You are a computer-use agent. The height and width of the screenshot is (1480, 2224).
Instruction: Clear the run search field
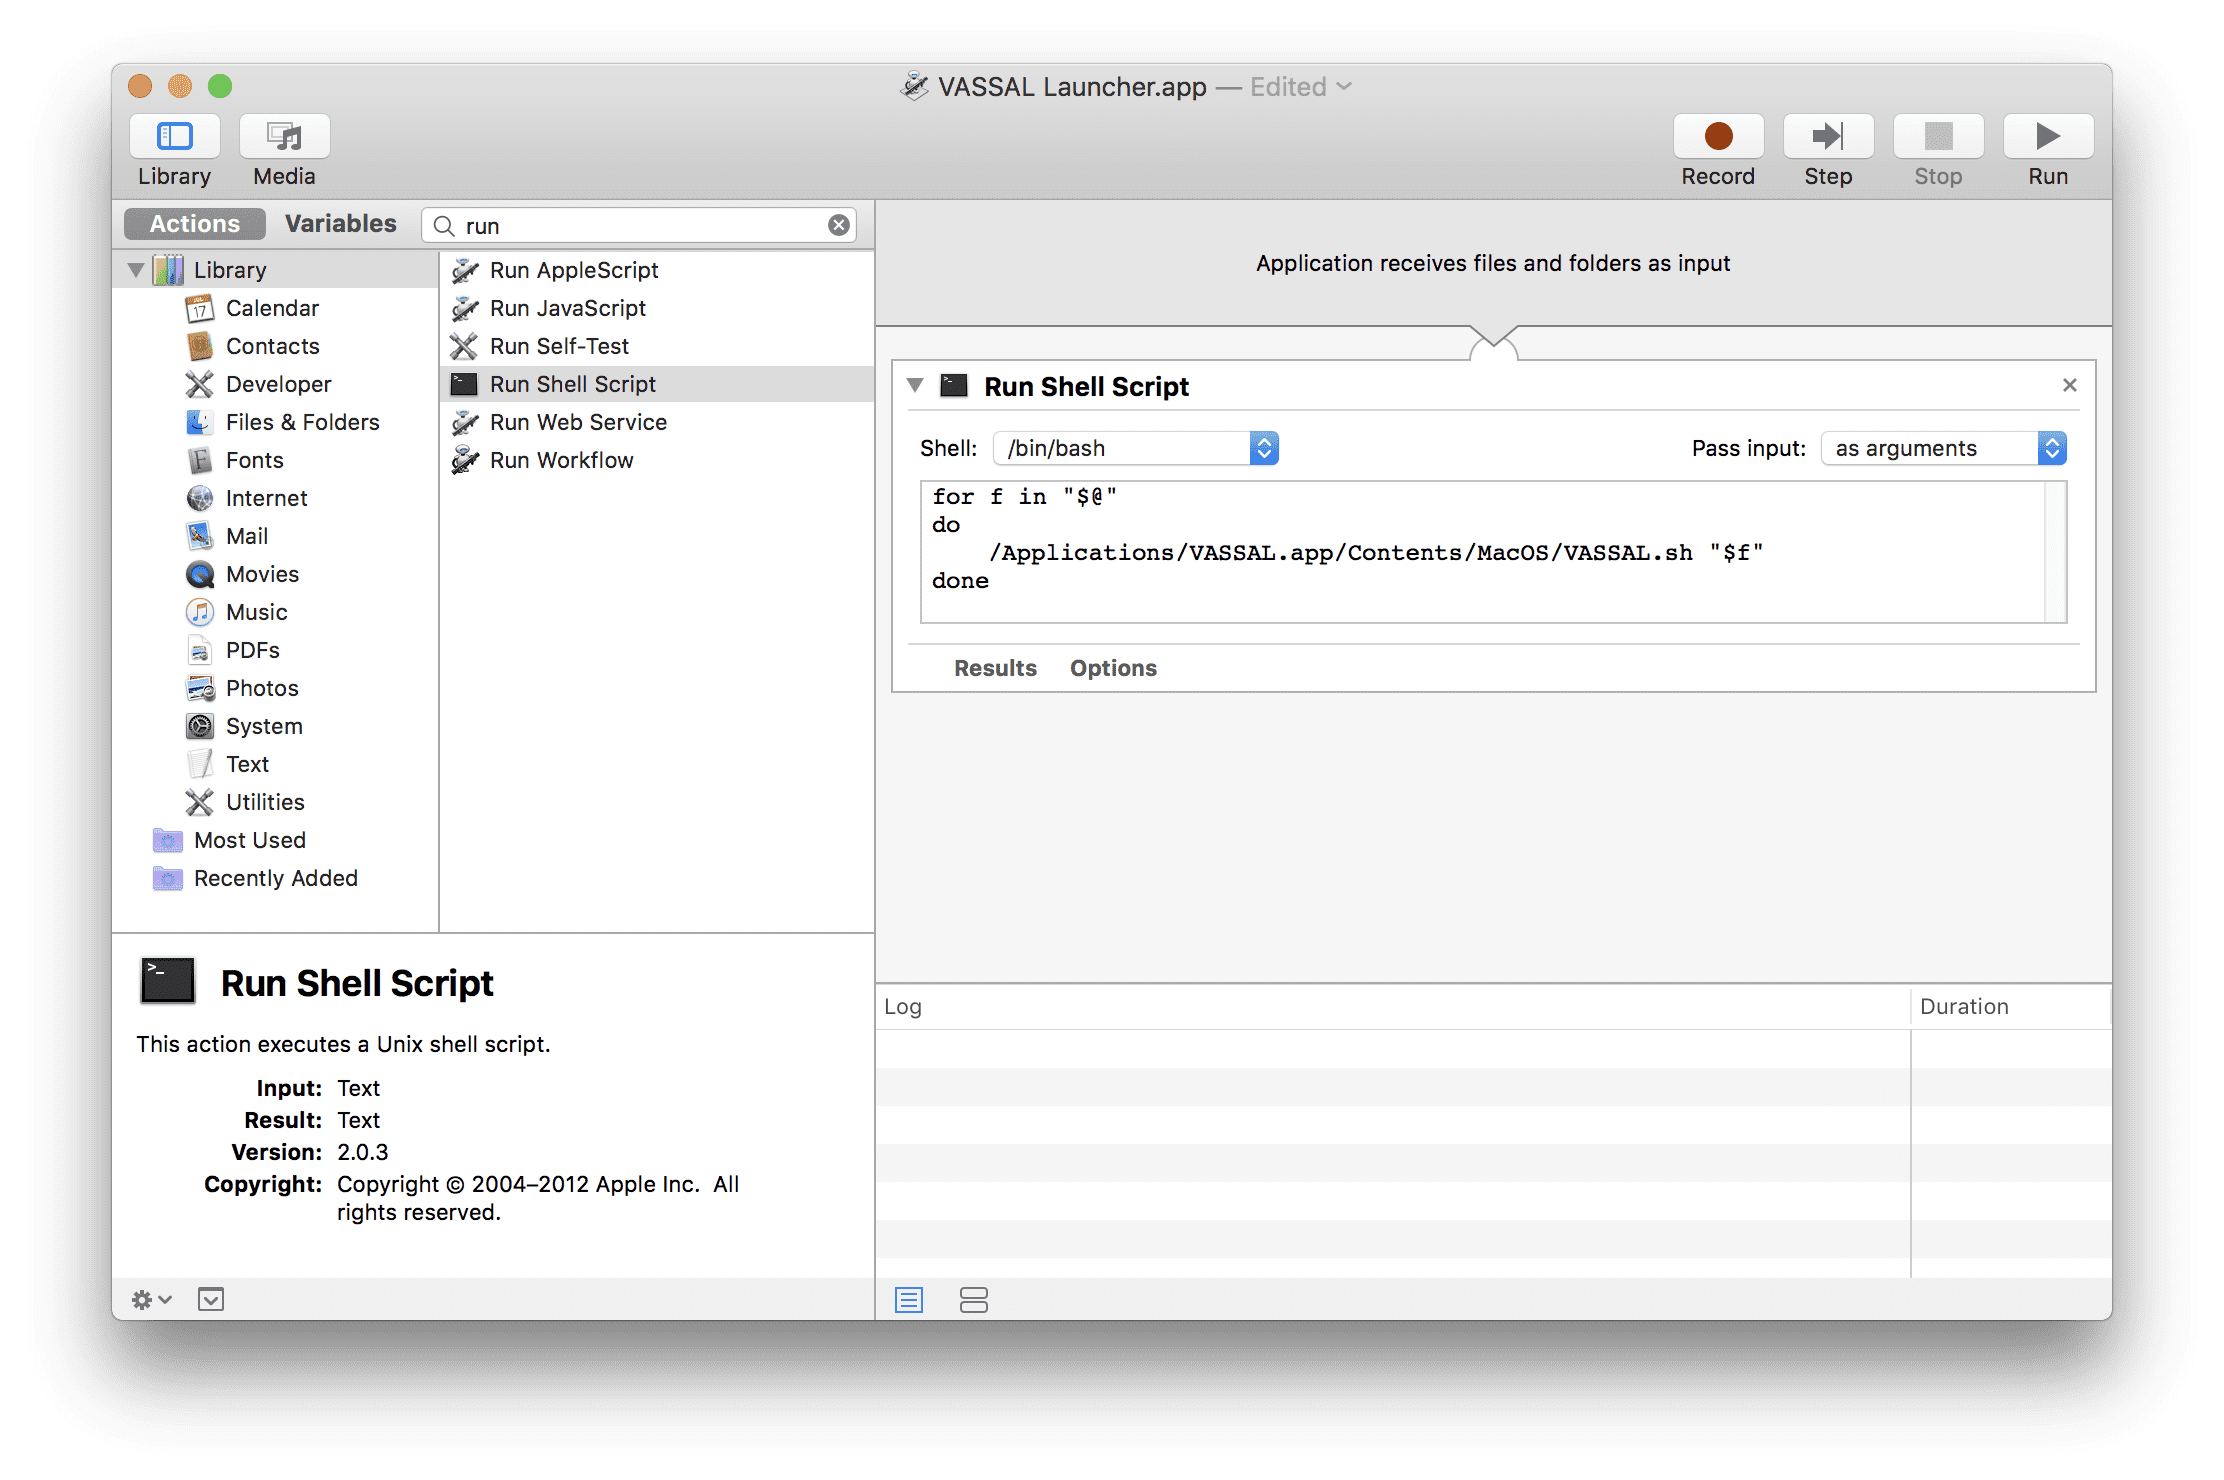838,224
